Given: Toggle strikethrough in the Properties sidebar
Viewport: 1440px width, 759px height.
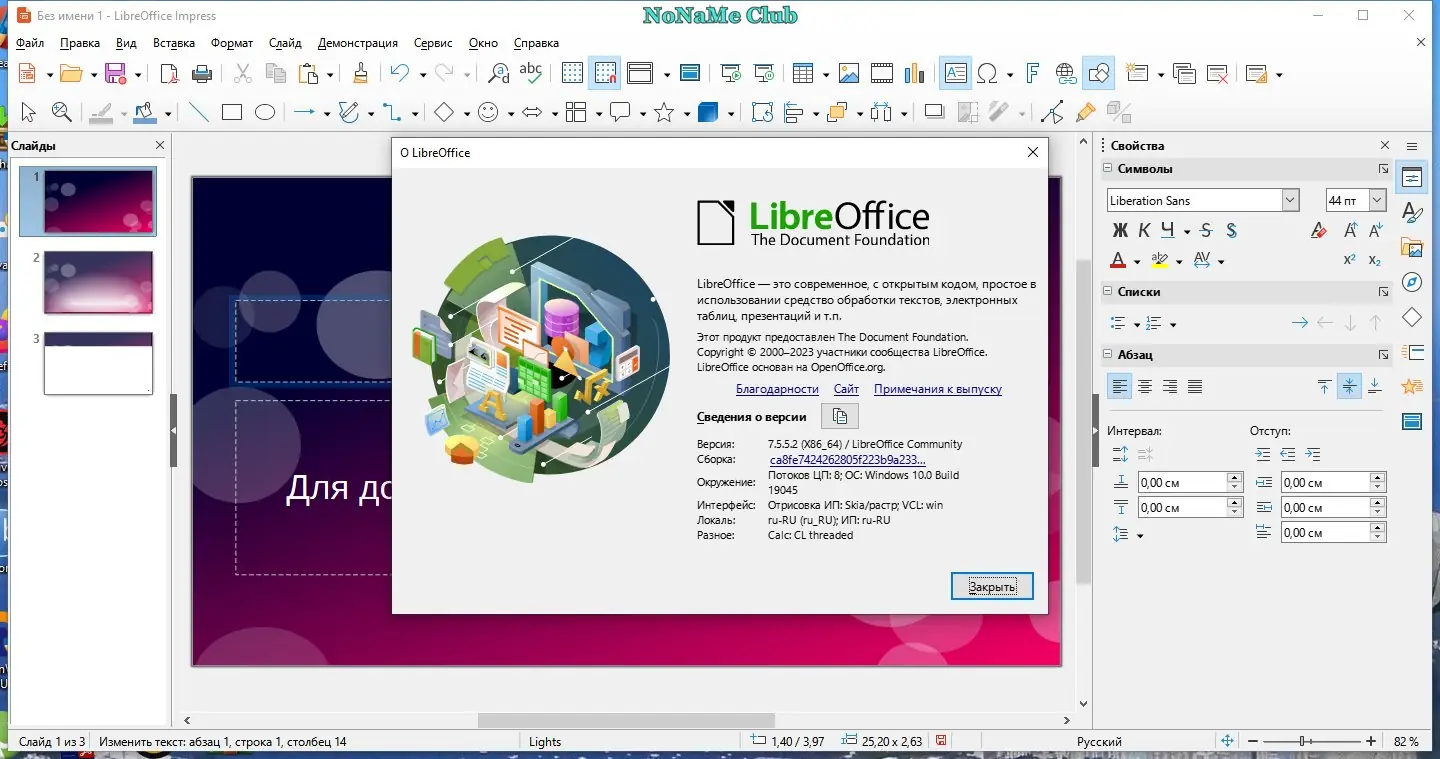Looking at the screenshot, I should click(1206, 231).
